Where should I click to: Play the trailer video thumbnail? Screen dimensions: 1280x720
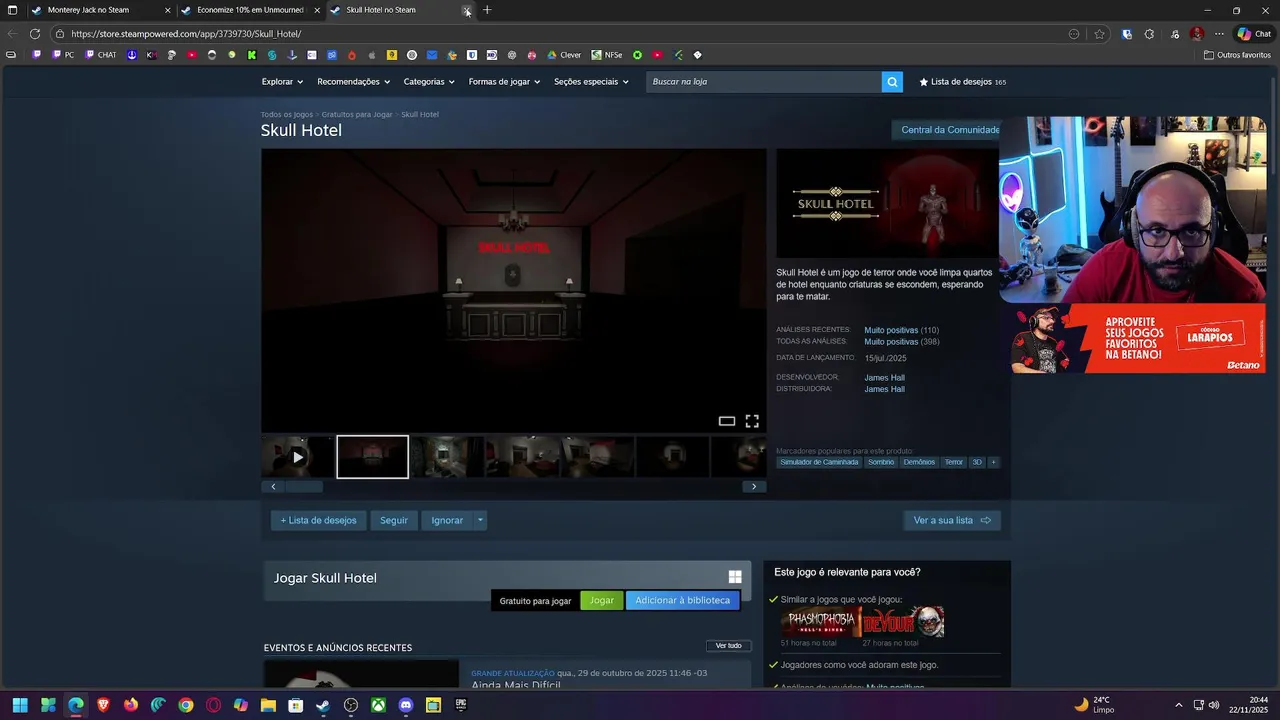coord(298,457)
